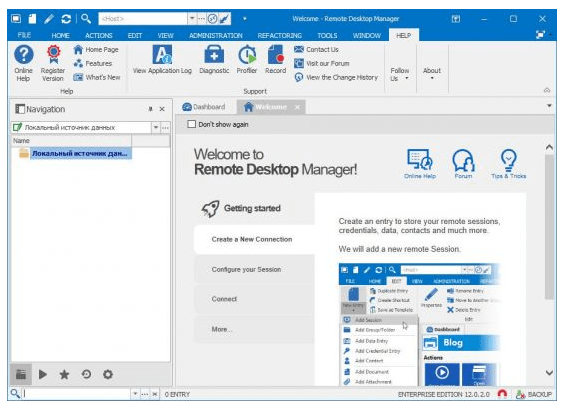Show favorites with the star icon
Image resolution: width=563 pixels, height=408 pixels.
64,375
